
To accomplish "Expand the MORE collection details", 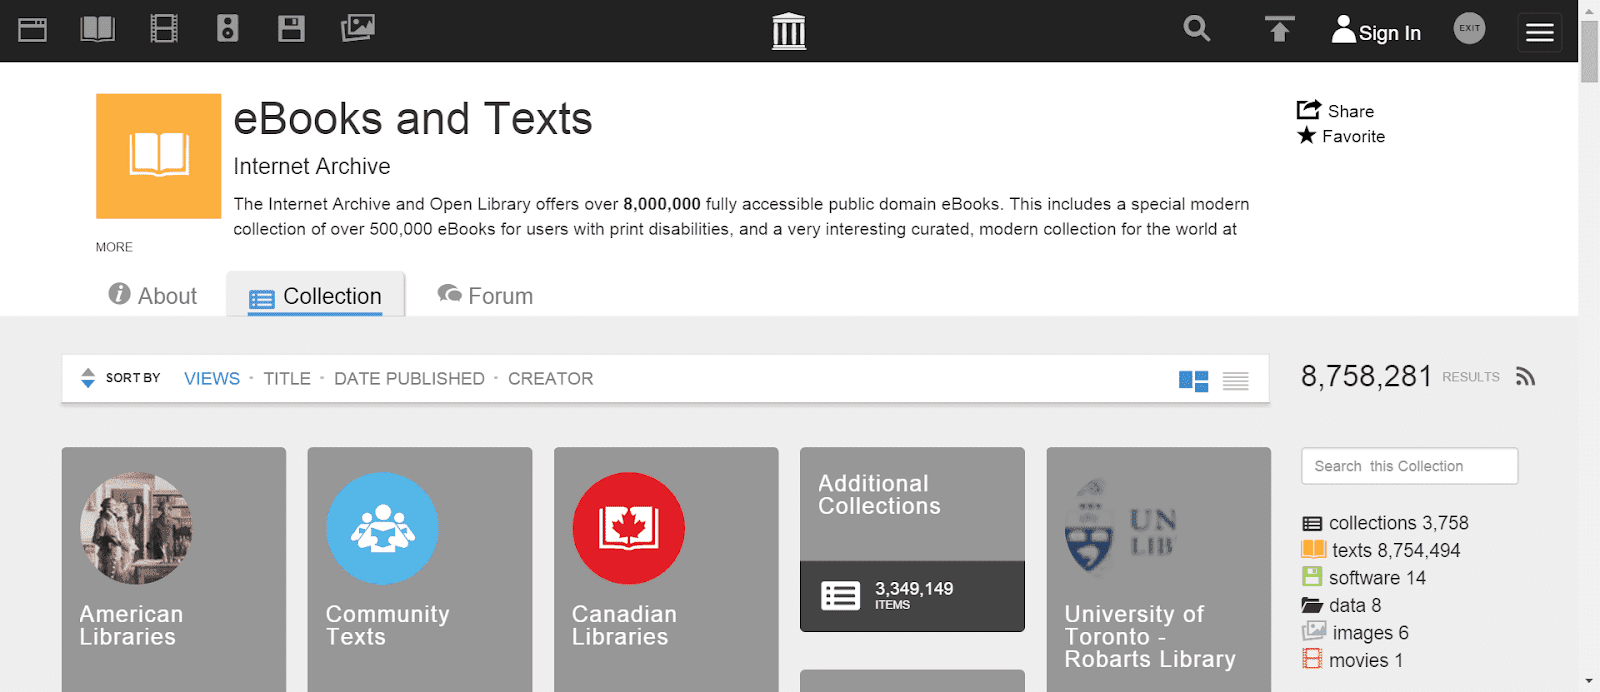I will click(113, 246).
